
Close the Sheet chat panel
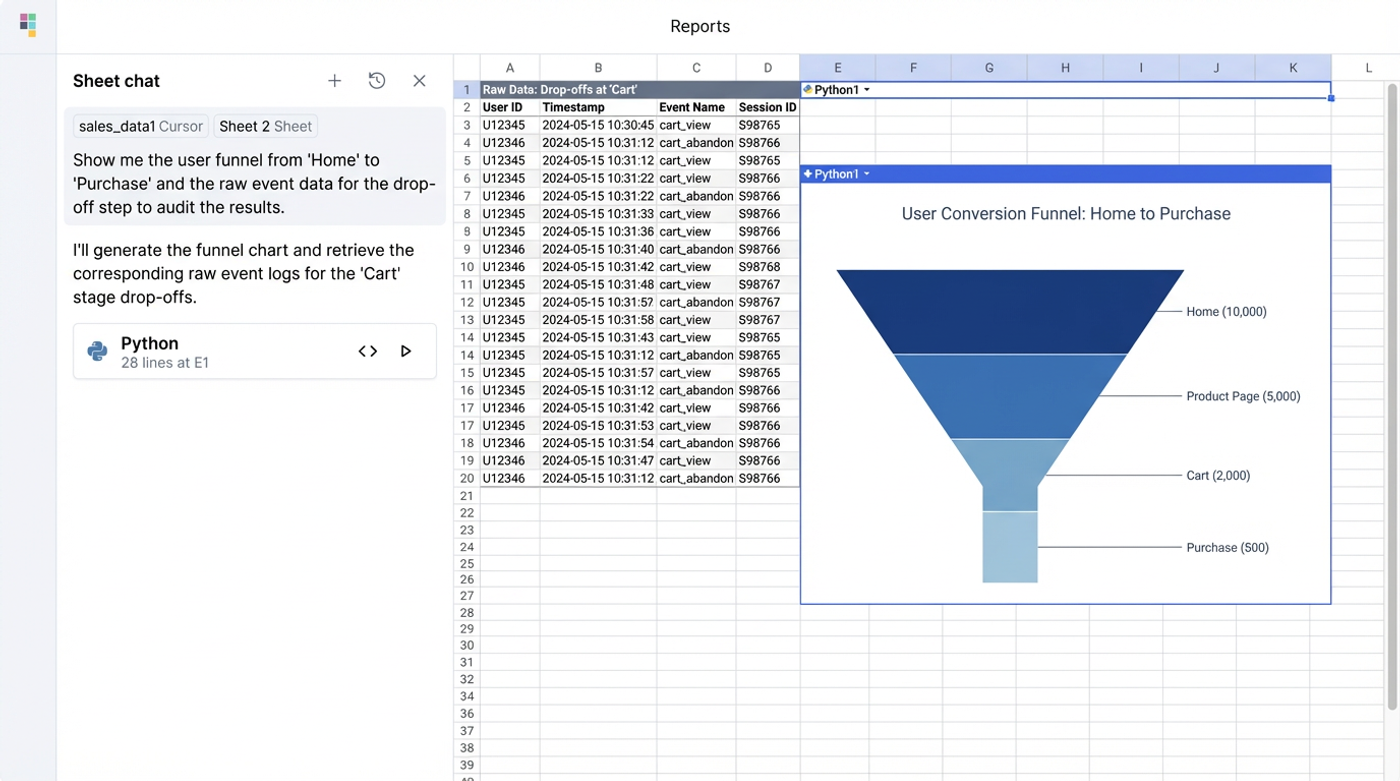point(419,81)
